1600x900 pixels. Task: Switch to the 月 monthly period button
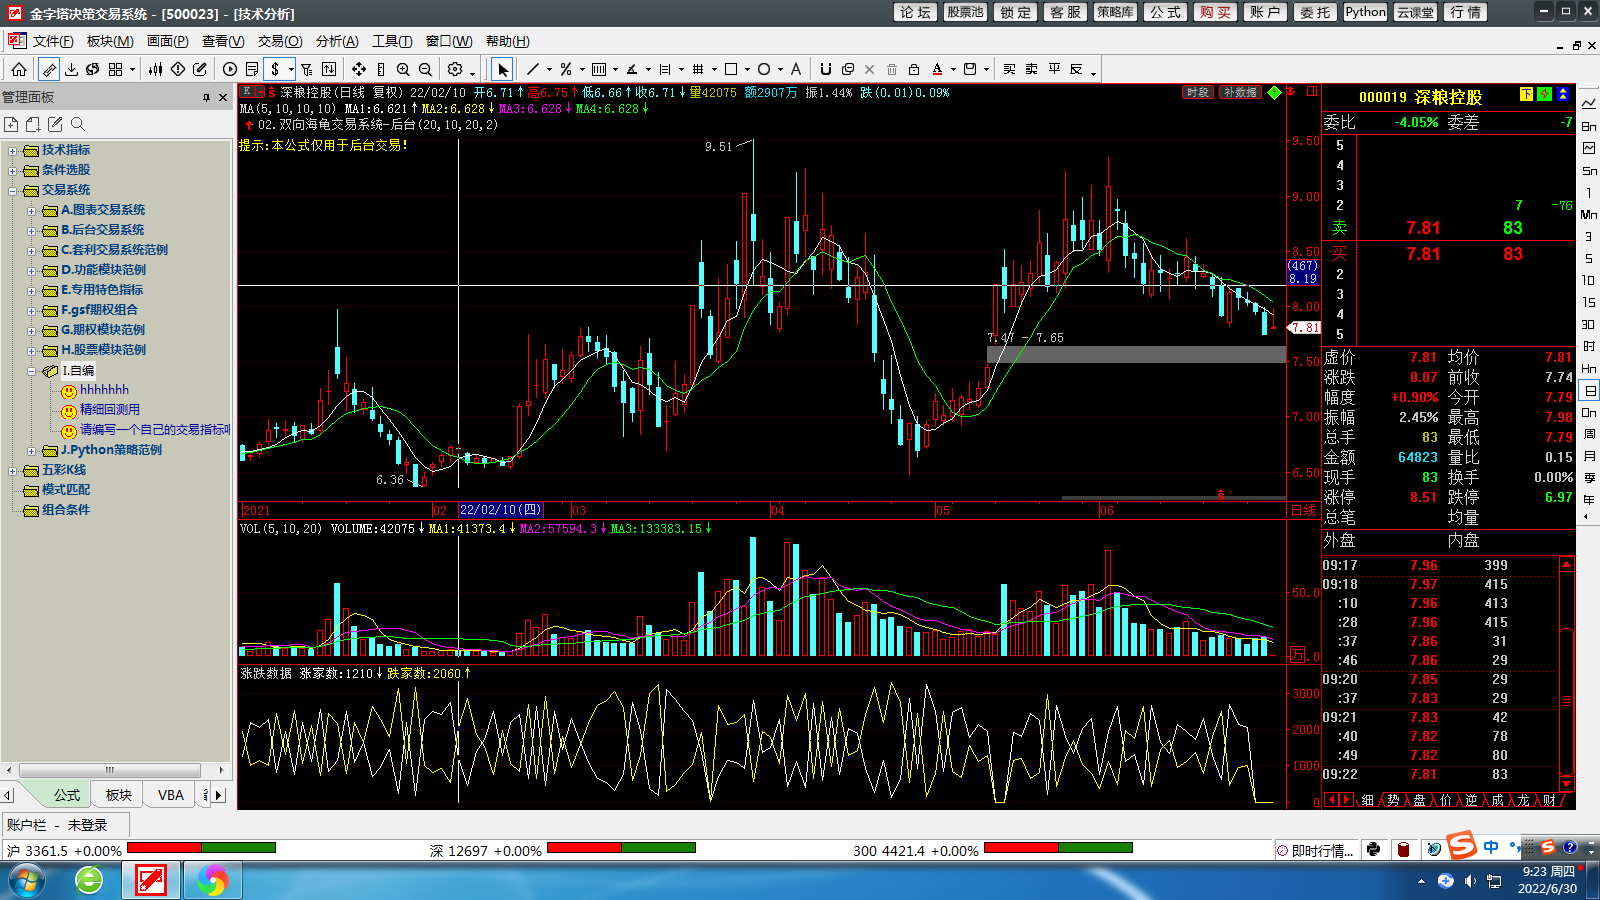[1589, 456]
